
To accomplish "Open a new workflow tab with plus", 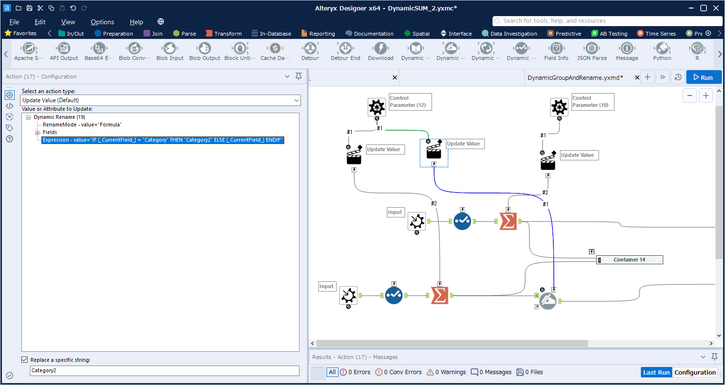I will [647, 77].
